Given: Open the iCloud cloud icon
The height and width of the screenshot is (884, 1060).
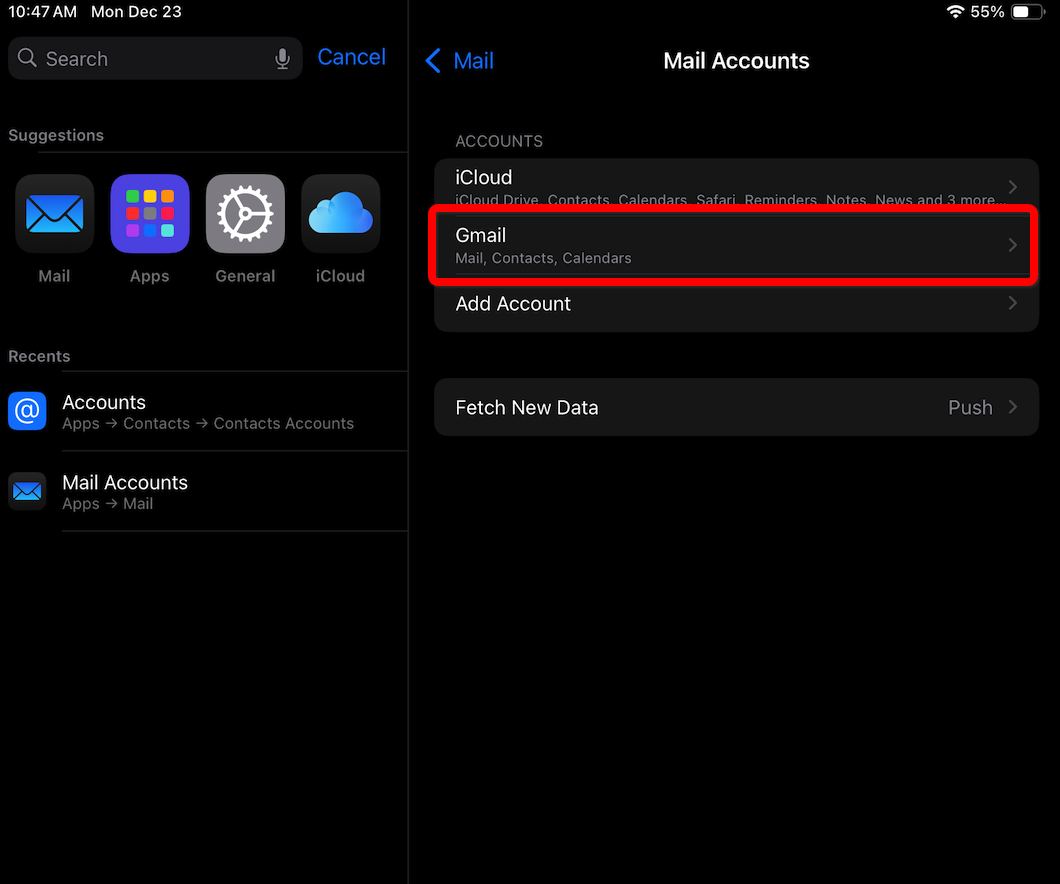Looking at the screenshot, I should coord(340,214).
